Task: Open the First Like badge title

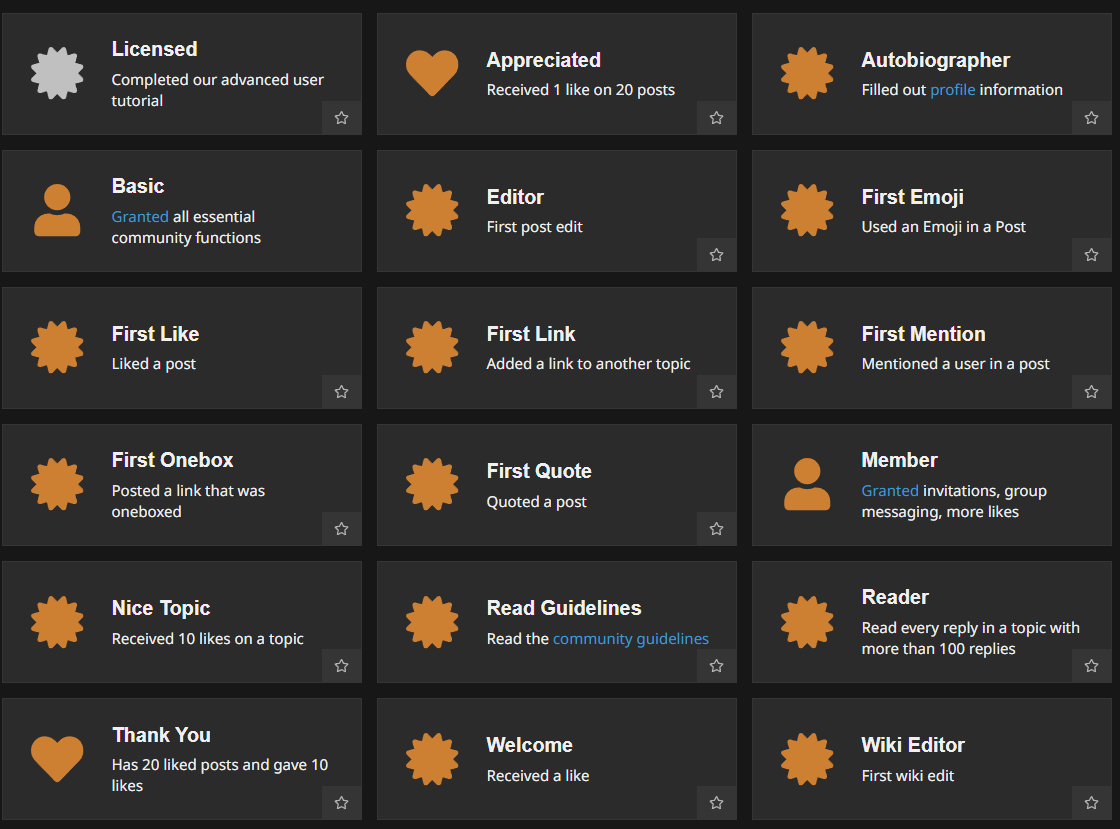Action: [x=156, y=334]
